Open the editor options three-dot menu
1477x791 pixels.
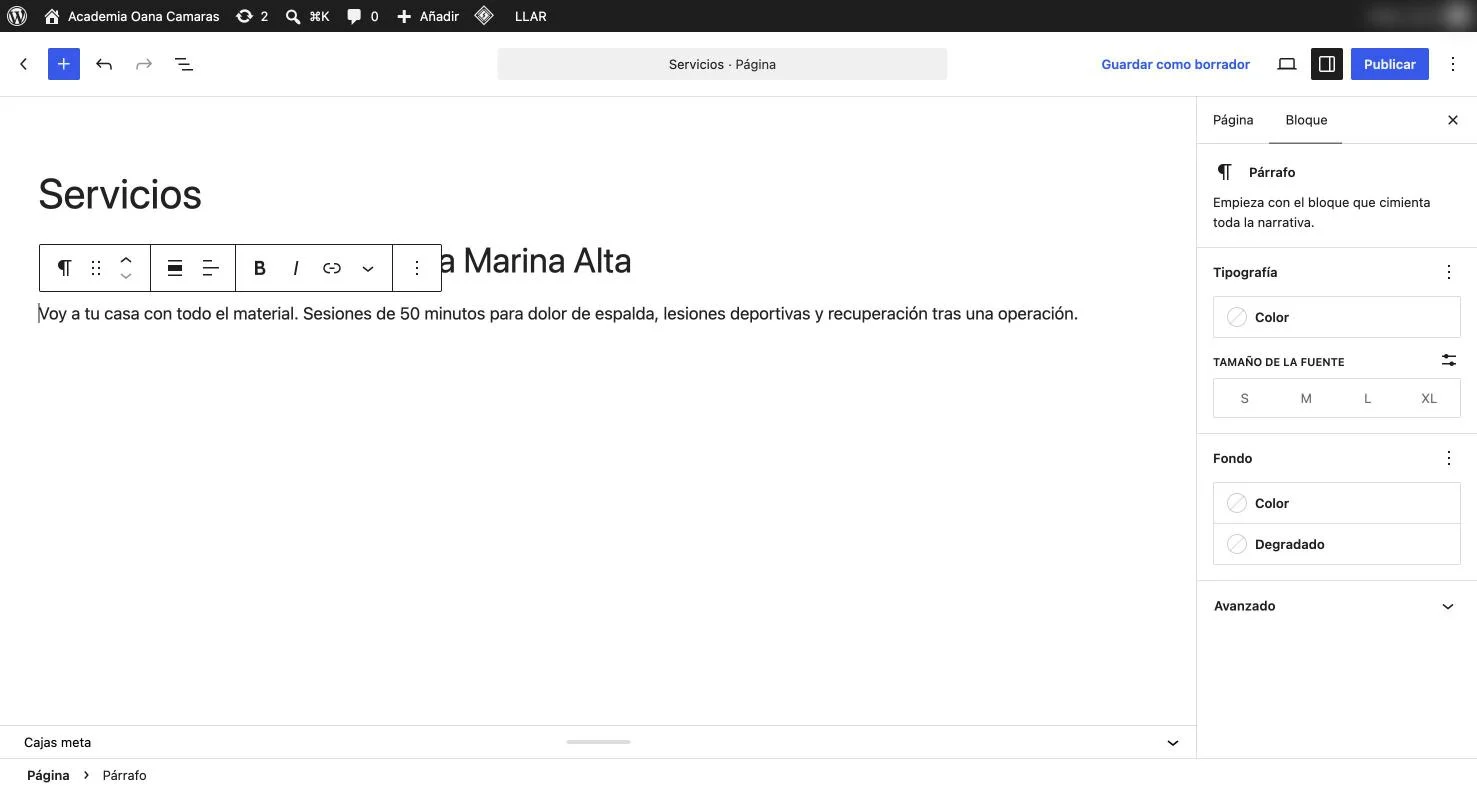point(1453,64)
